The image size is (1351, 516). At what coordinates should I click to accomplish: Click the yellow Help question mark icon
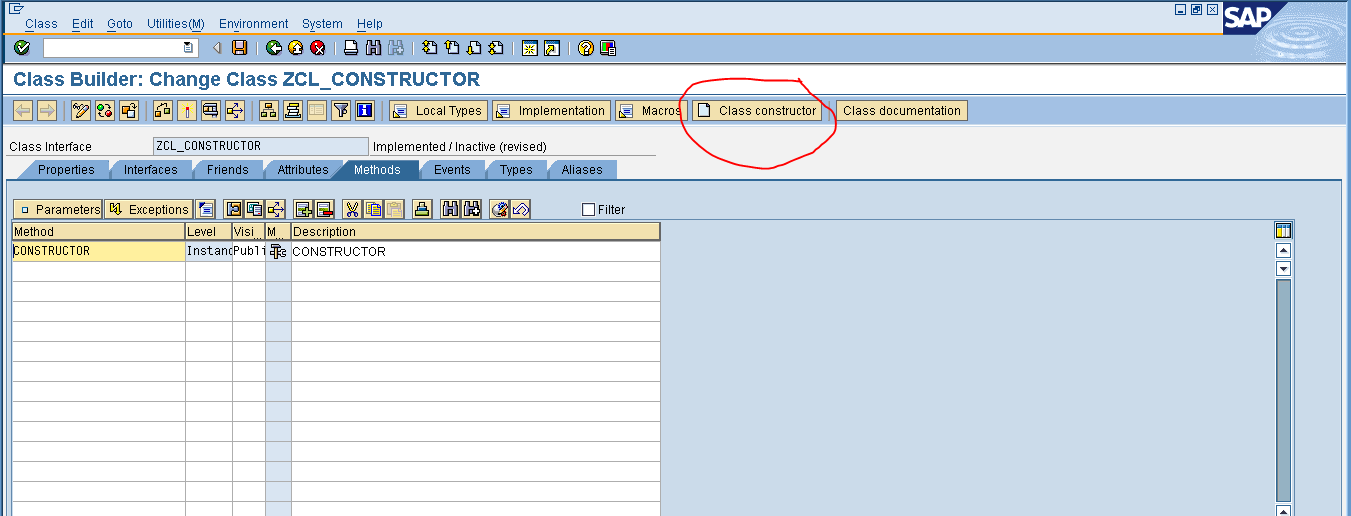(x=586, y=47)
